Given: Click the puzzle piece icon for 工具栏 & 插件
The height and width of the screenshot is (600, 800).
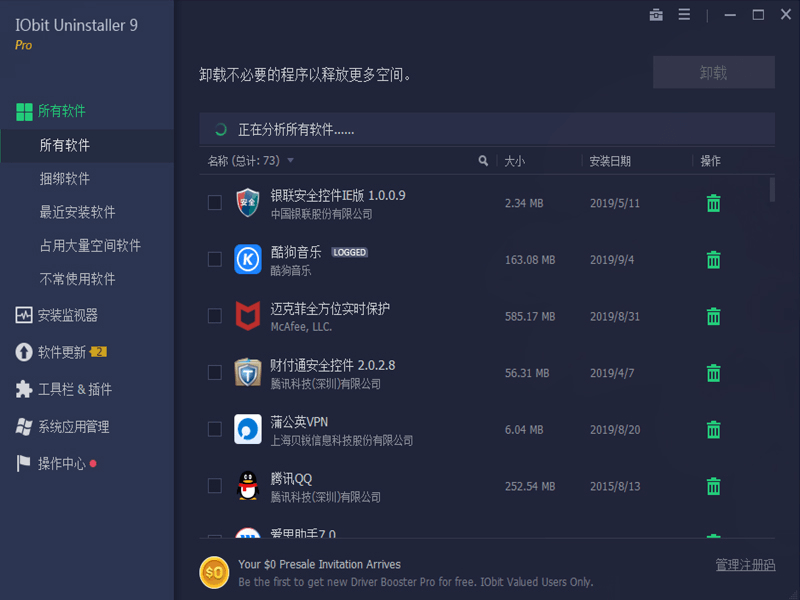Looking at the screenshot, I should point(23,389).
